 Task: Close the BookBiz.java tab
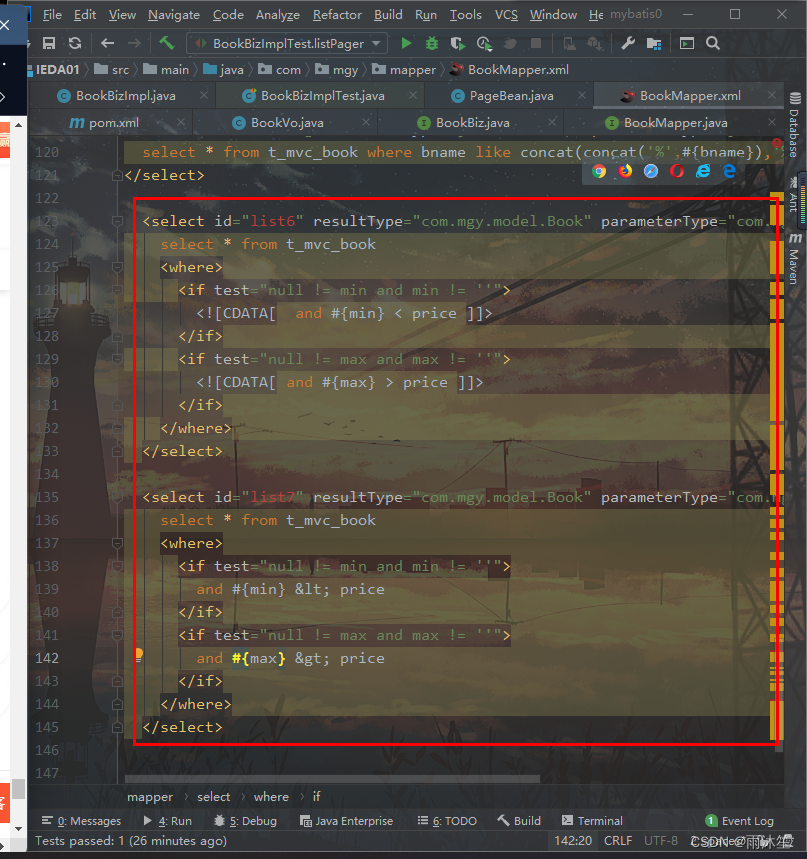[552, 122]
